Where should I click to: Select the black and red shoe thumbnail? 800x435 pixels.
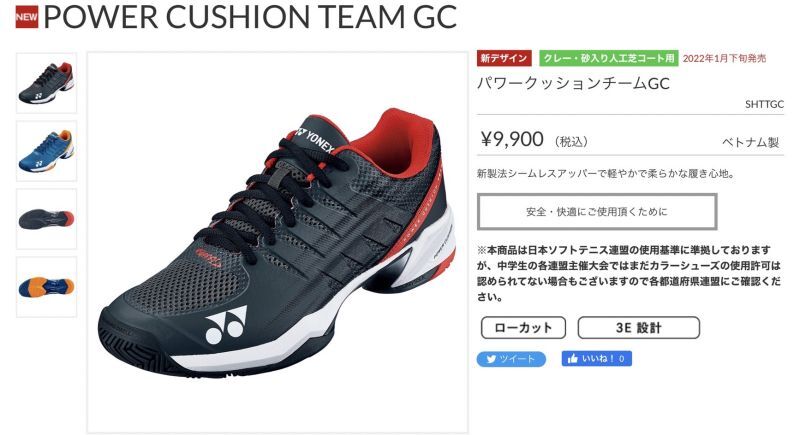point(46,83)
